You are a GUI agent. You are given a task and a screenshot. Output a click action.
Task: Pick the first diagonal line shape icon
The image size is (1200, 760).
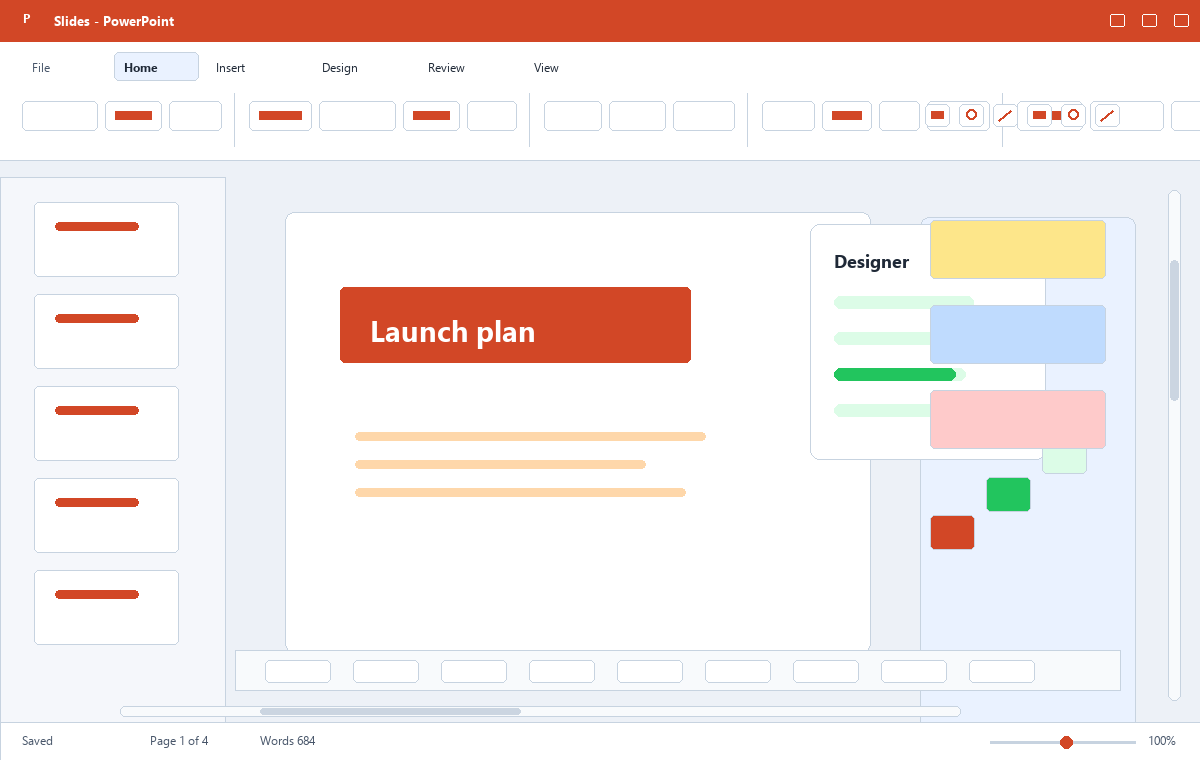[x=1005, y=116]
